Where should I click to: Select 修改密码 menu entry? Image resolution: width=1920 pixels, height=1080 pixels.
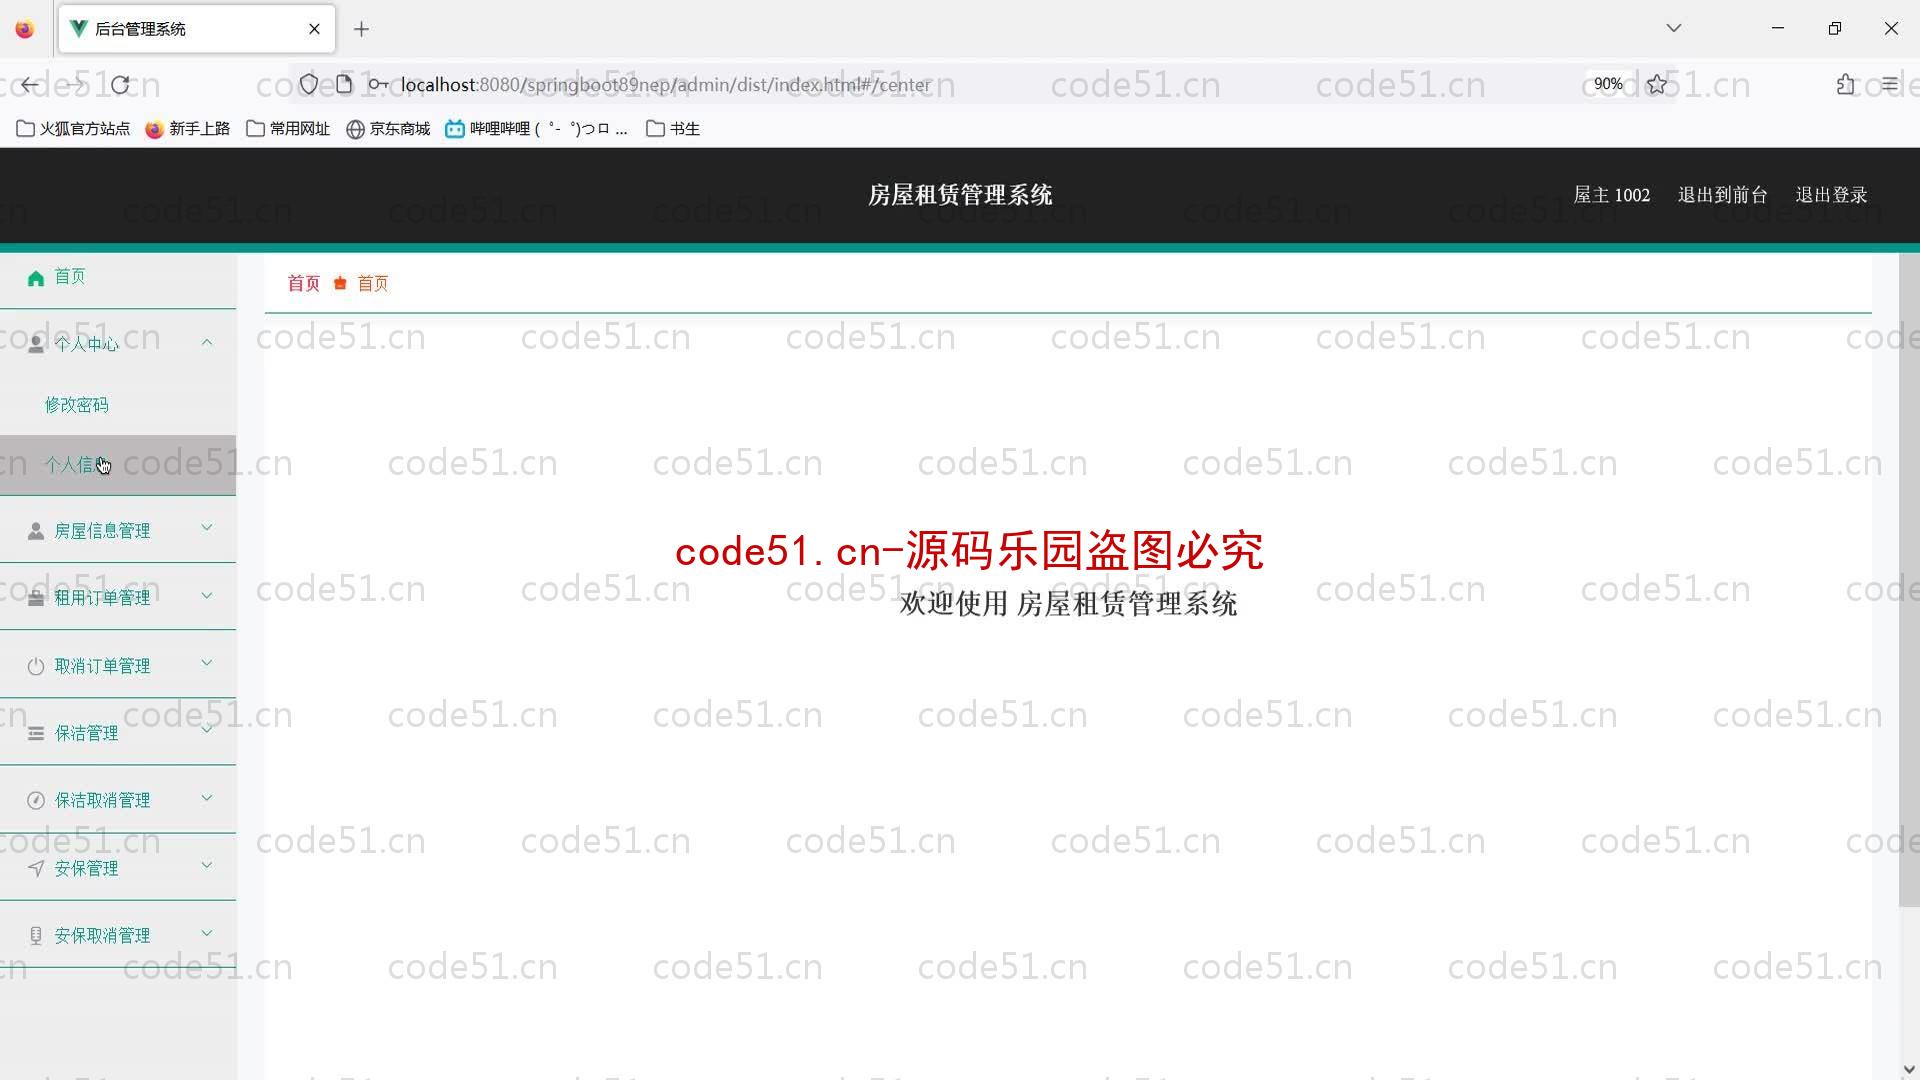(x=76, y=405)
